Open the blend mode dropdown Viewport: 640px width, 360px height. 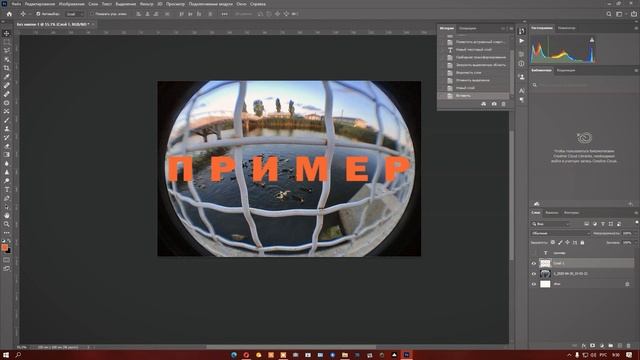coord(560,233)
